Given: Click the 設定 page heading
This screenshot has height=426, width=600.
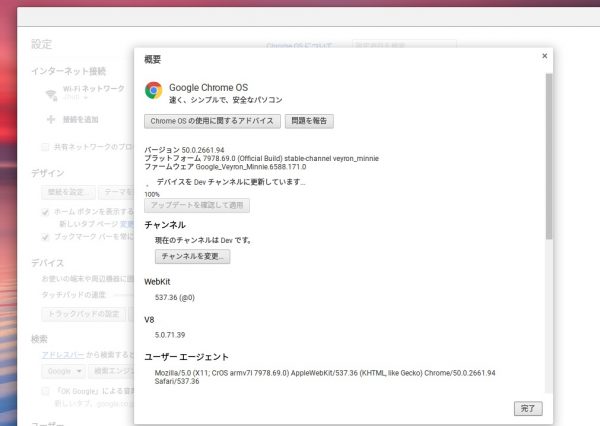Looking at the screenshot, I should (41, 44).
